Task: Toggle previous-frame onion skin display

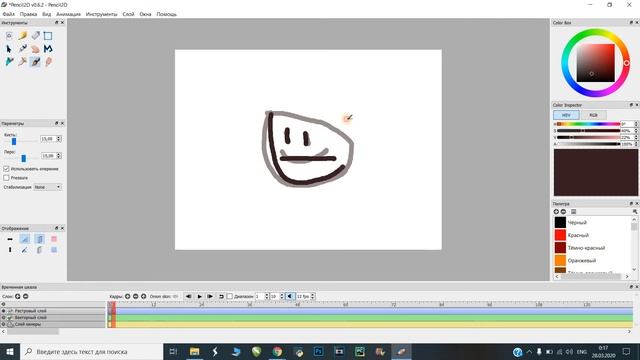Action: (40, 239)
